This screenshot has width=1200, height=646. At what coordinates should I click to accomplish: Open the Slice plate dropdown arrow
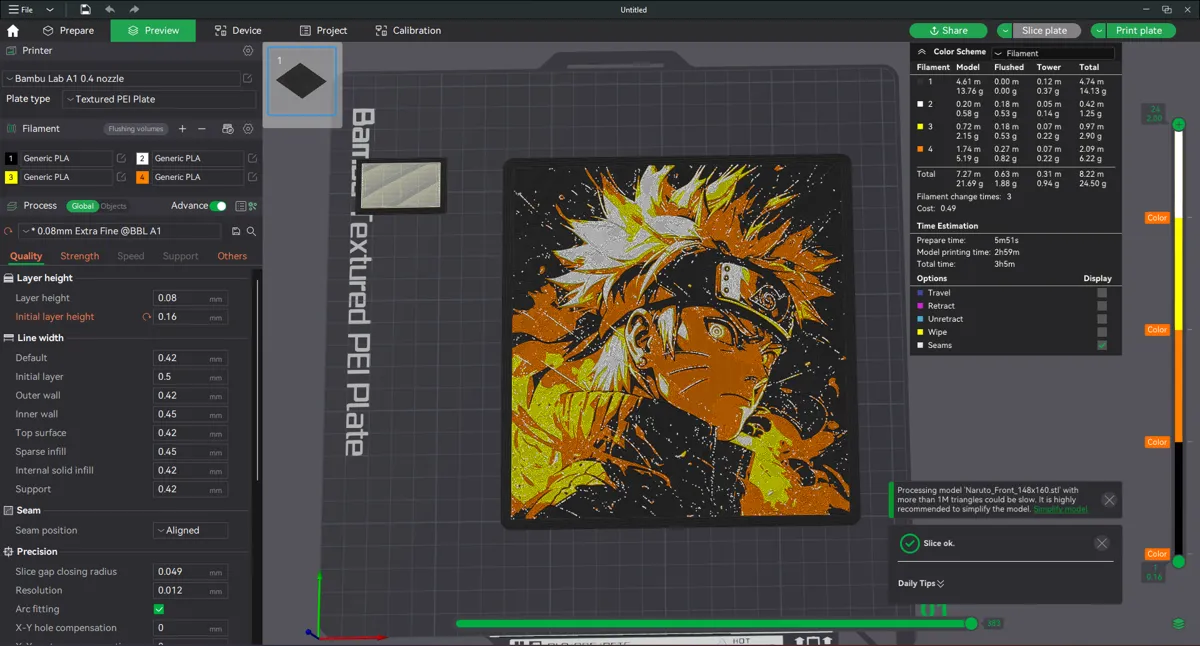(1005, 31)
